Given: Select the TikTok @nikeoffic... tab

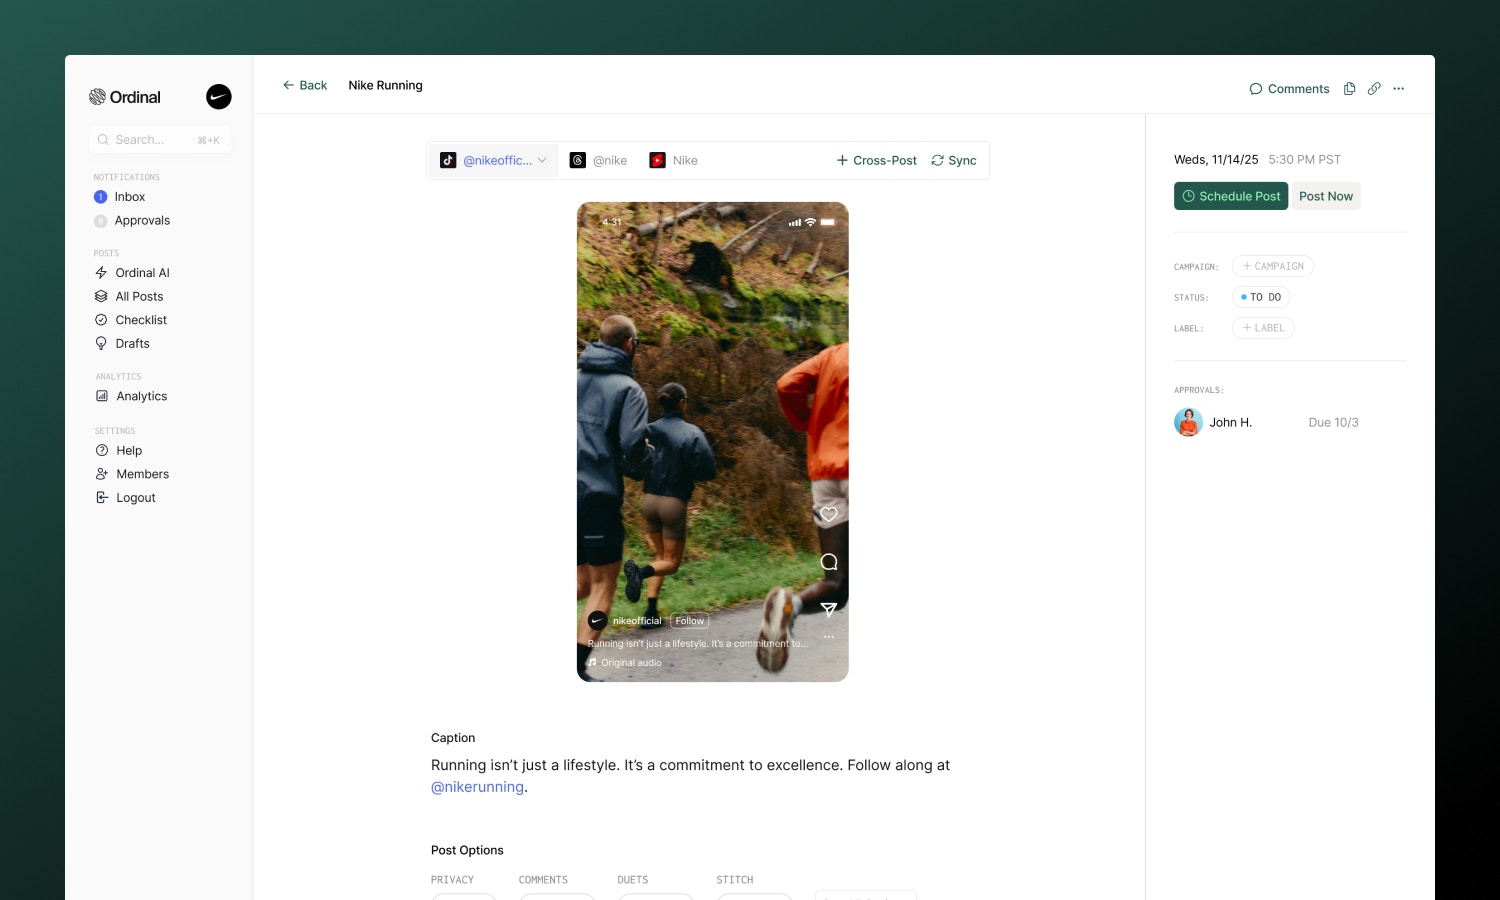Looking at the screenshot, I should (x=494, y=160).
